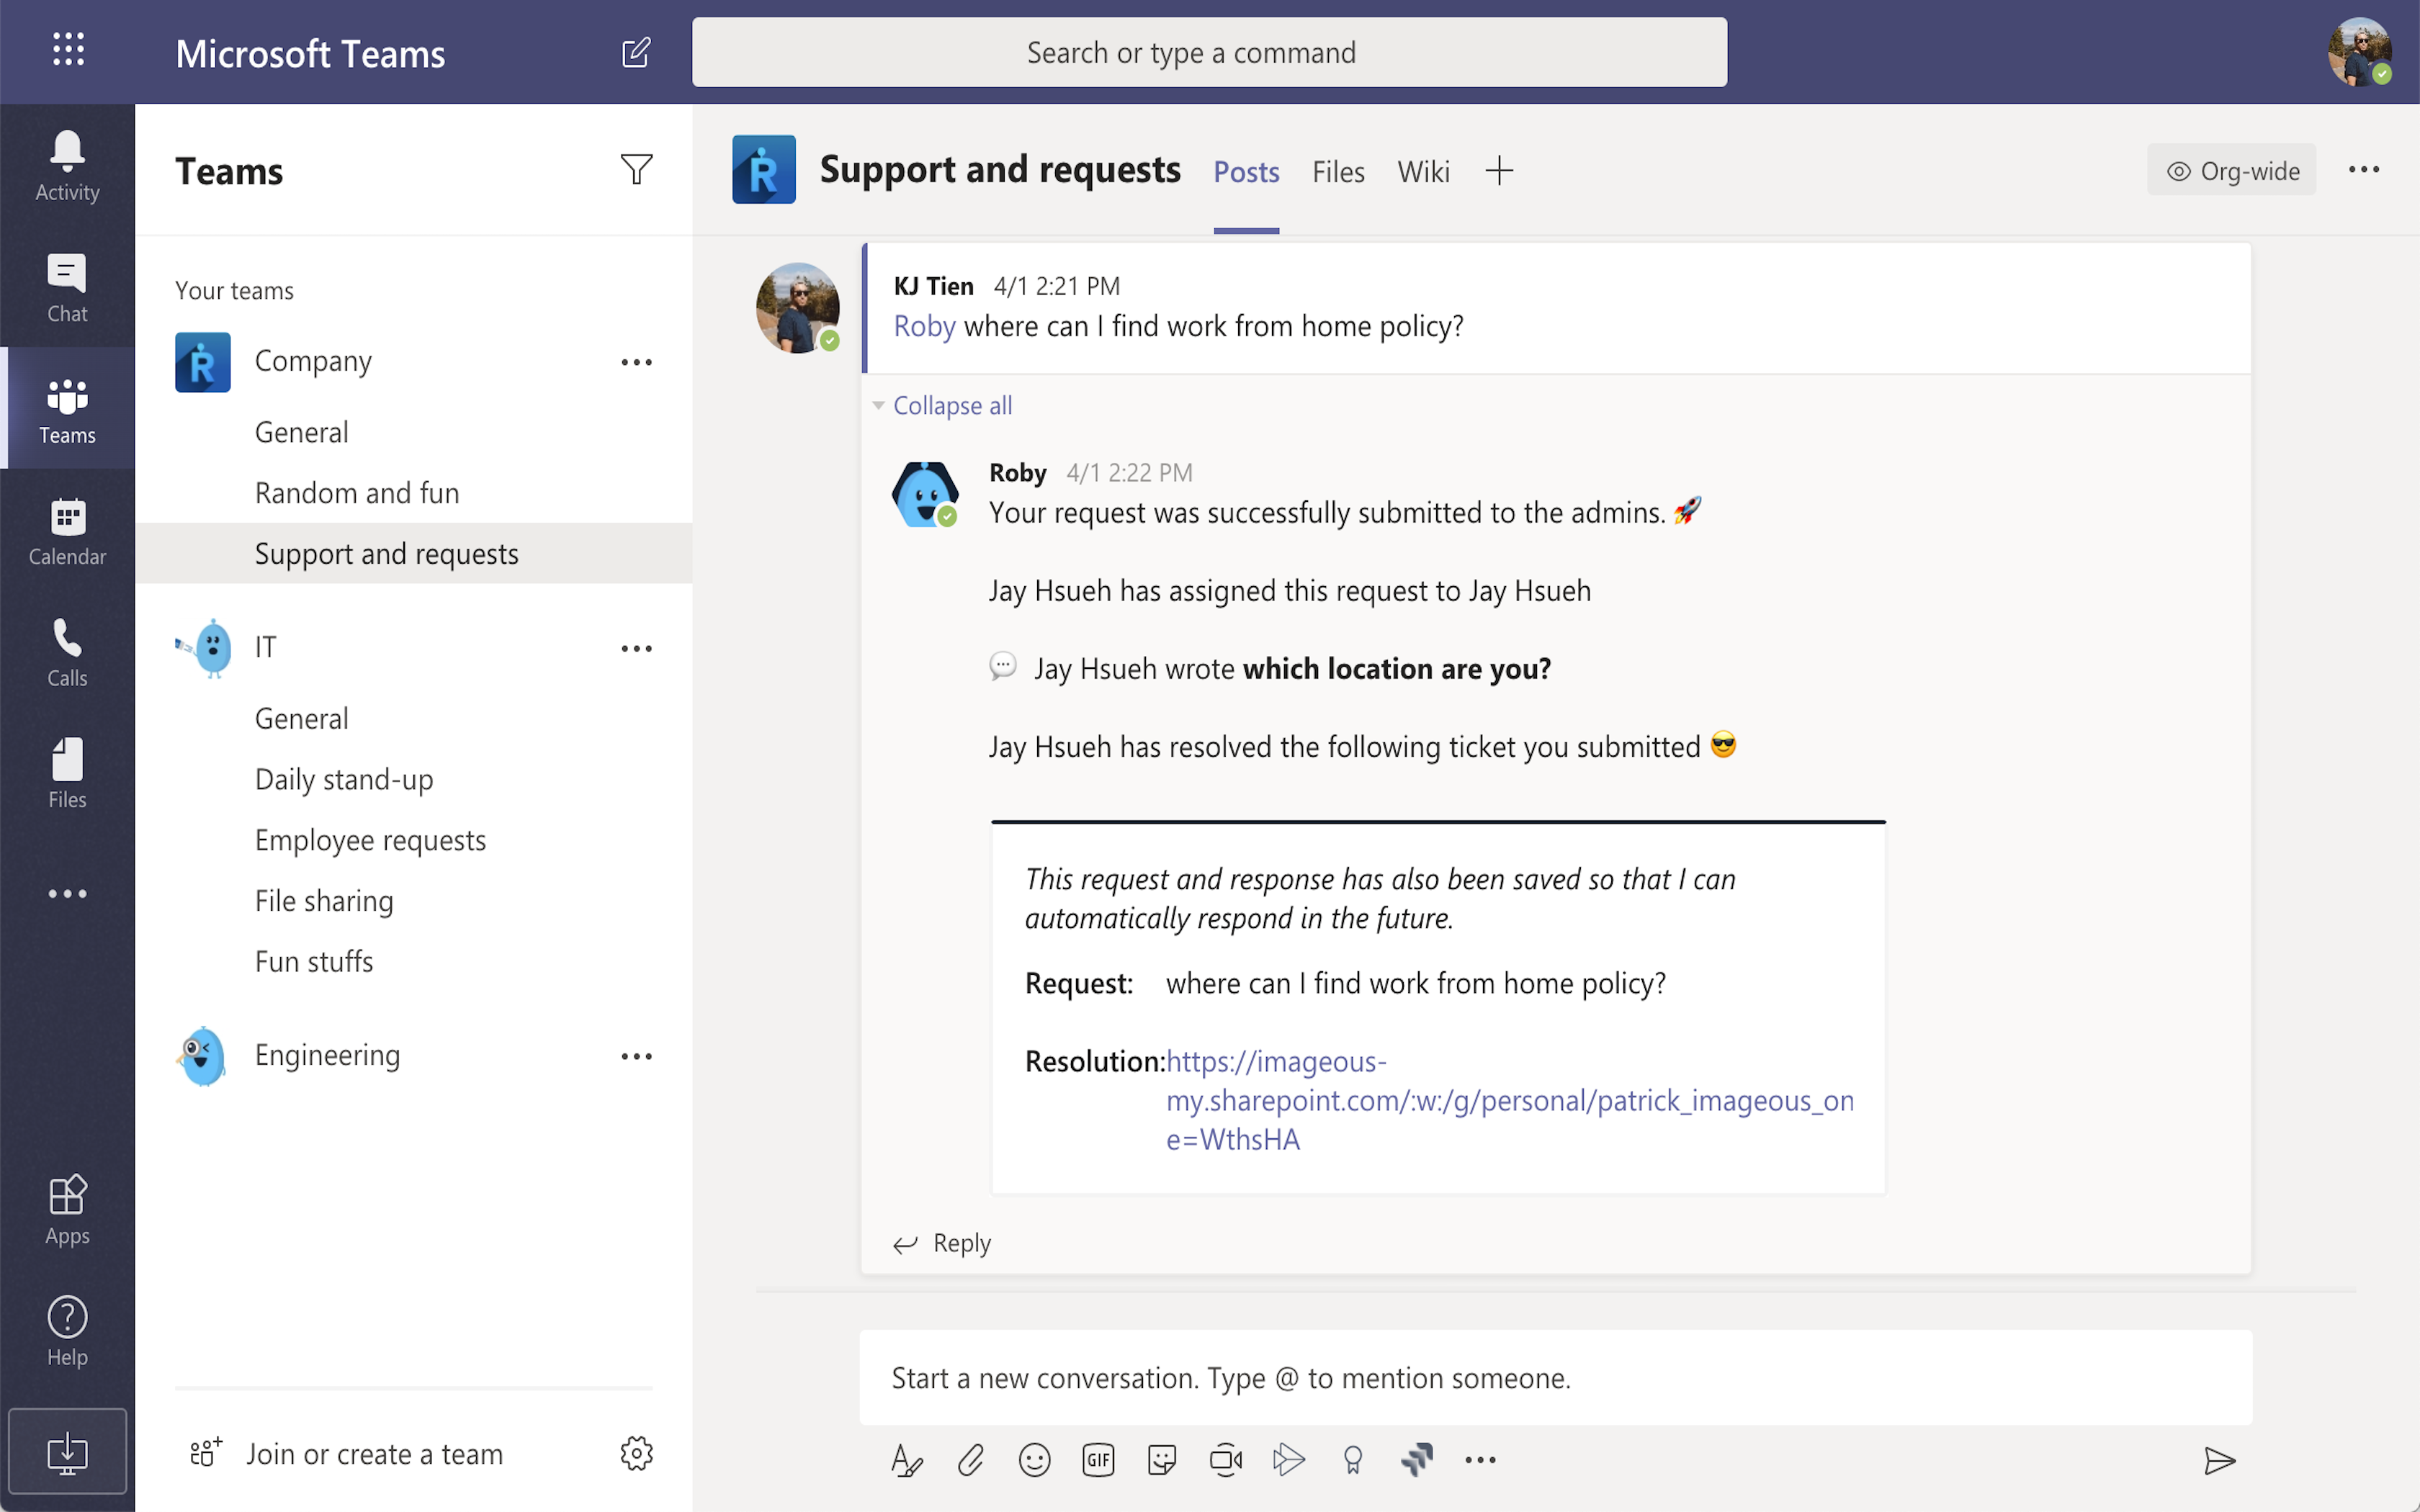Image resolution: width=2420 pixels, height=1512 pixels.
Task: Click the Attach paperclip icon
Action: 970,1460
